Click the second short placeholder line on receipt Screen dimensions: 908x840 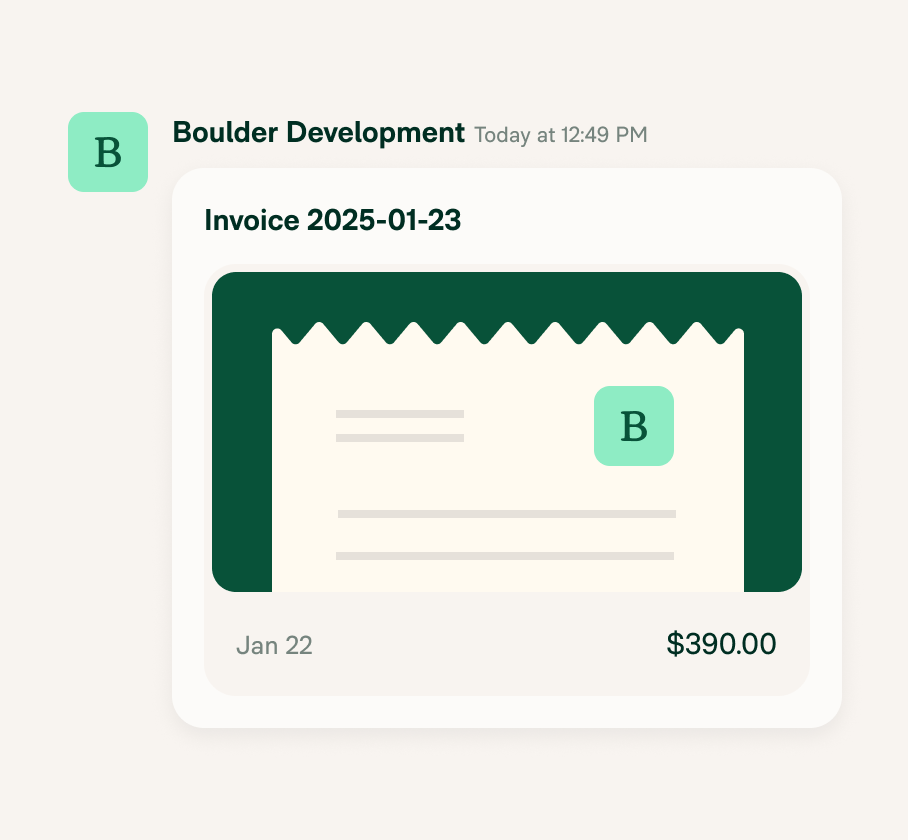[400, 438]
